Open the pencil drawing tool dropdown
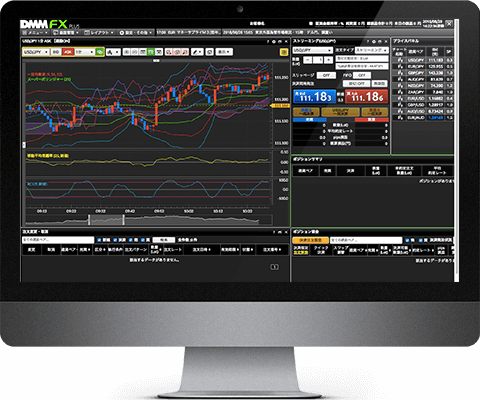Image resolution: width=480 pixels, height=400 pixels. [x=197, y=52]
